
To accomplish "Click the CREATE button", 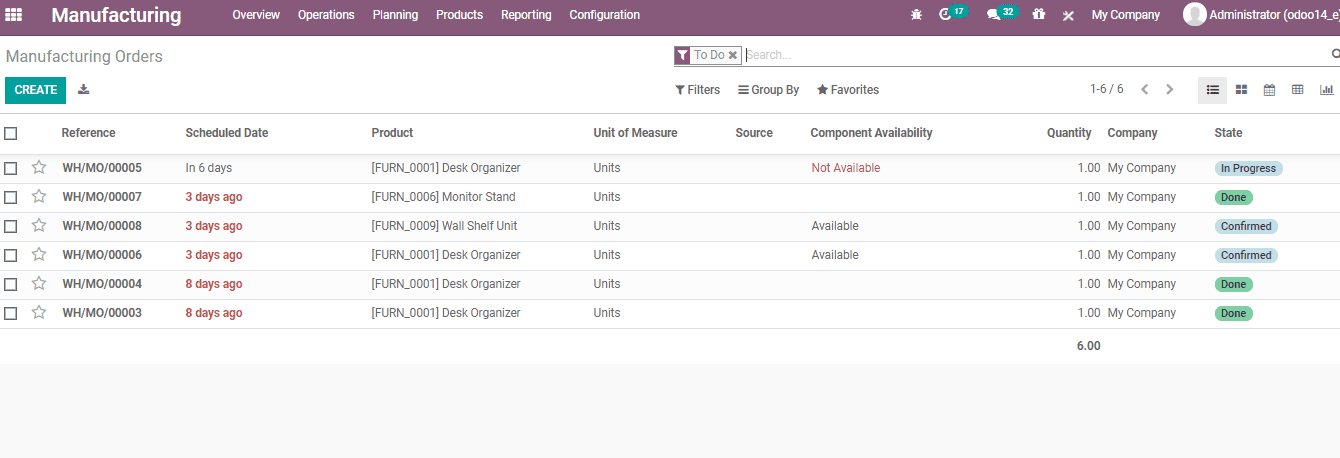I will click(36, 90).
